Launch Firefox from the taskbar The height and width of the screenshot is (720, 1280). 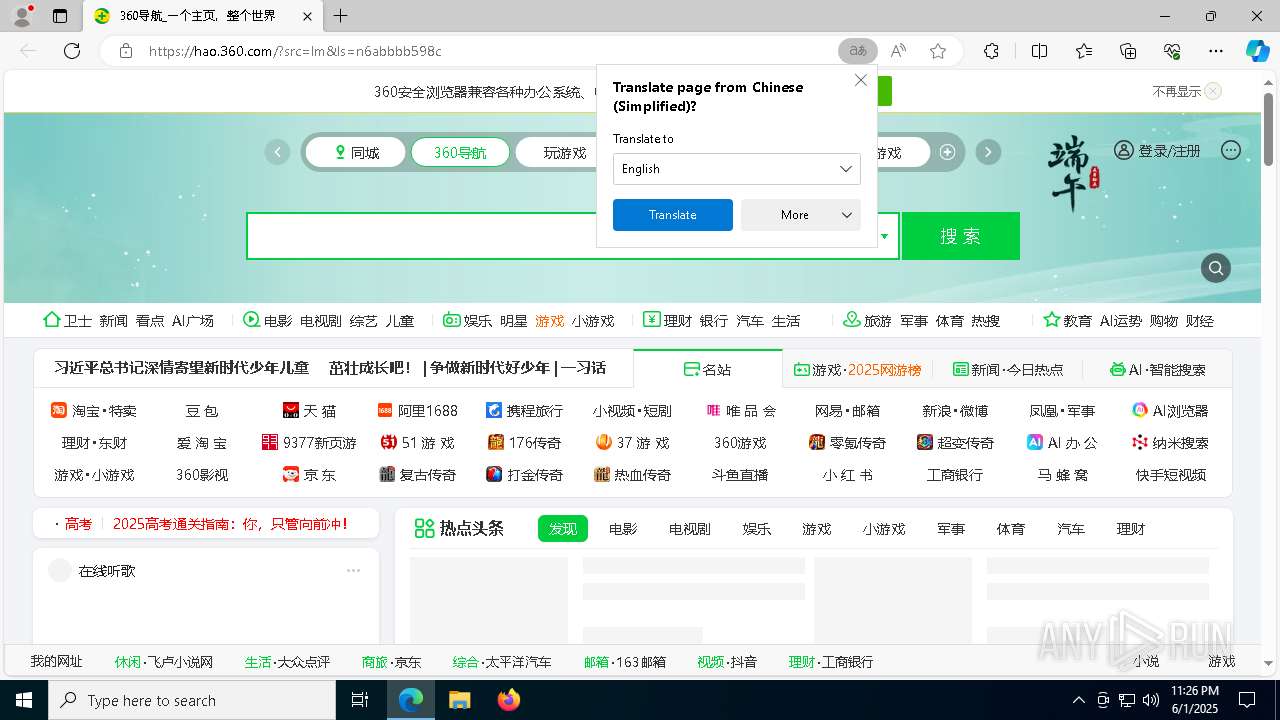509,700
